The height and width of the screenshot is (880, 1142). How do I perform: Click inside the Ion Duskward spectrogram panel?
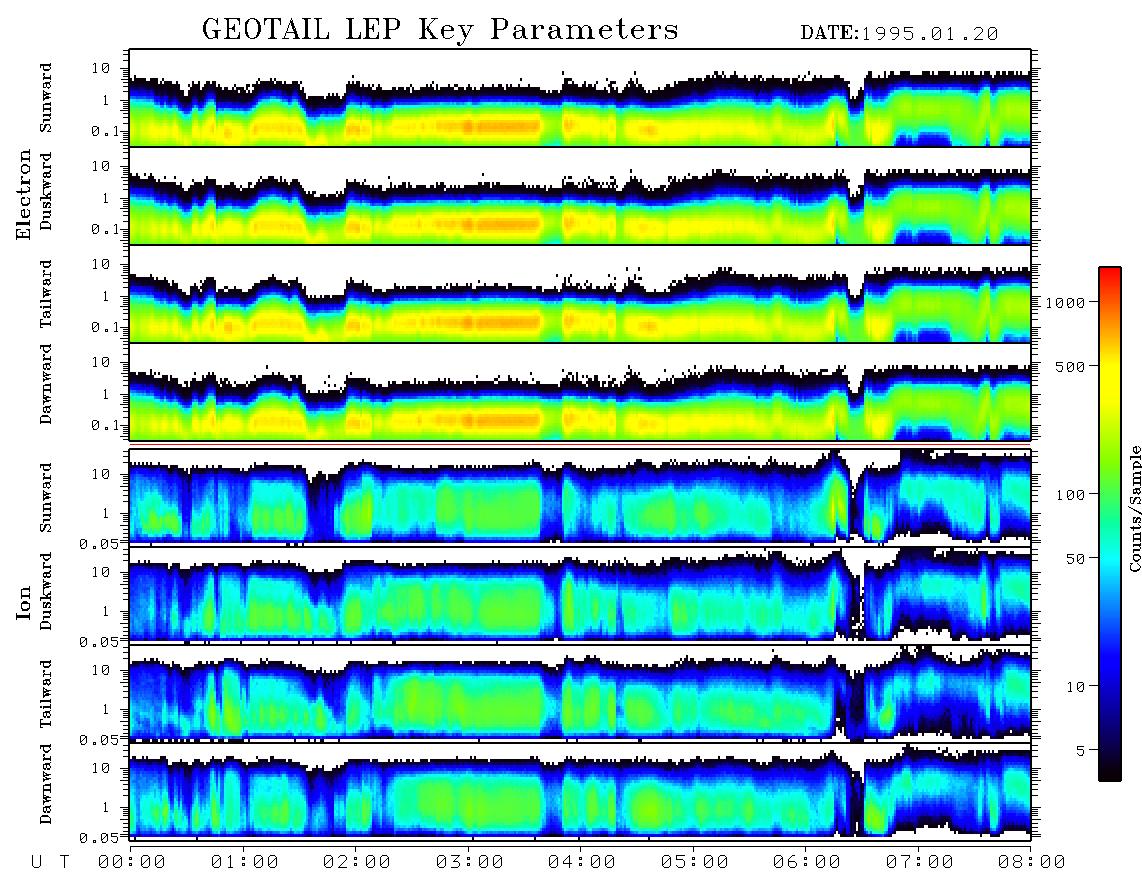tap(580, 594)
